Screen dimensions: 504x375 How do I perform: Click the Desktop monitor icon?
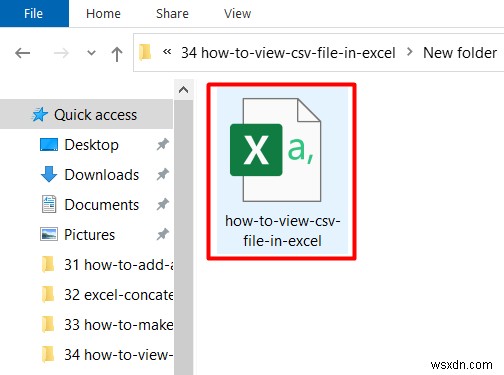[x=49, y=145]
